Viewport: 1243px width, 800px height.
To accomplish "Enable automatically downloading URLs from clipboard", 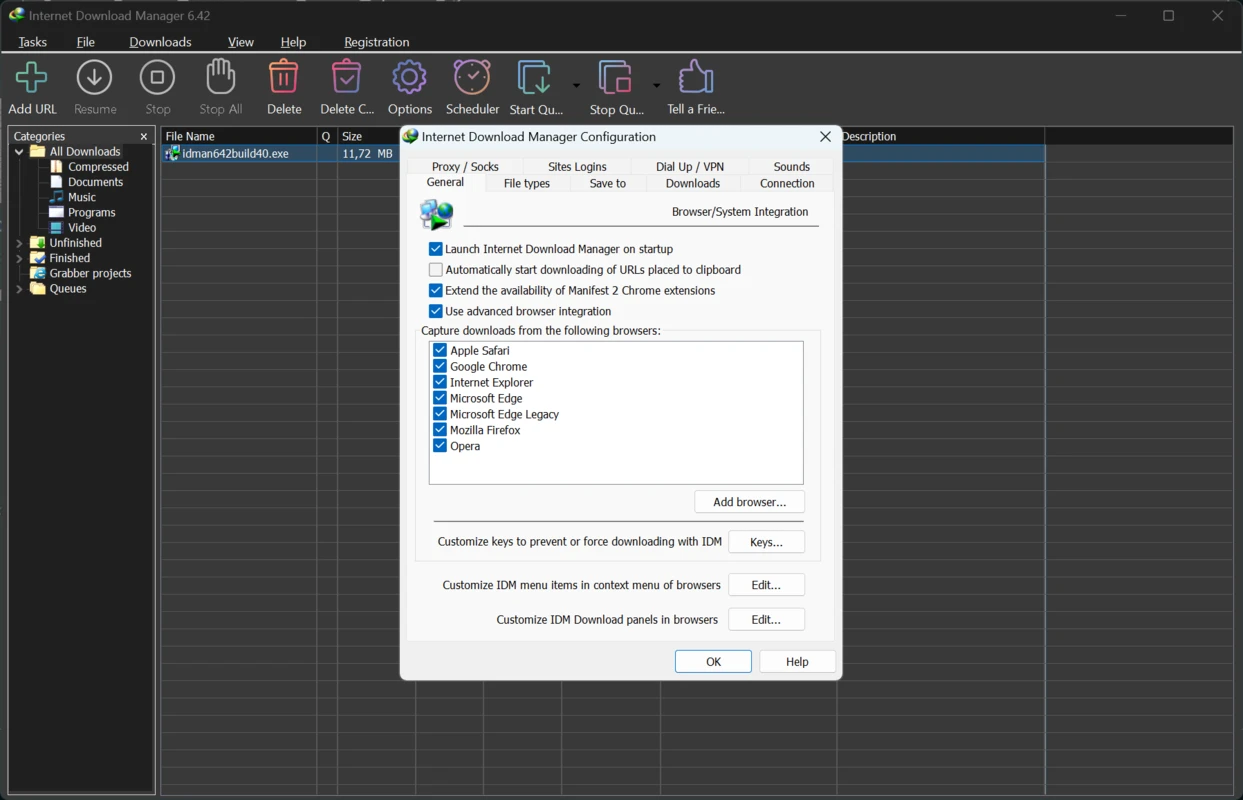I will tap(436, 270).
